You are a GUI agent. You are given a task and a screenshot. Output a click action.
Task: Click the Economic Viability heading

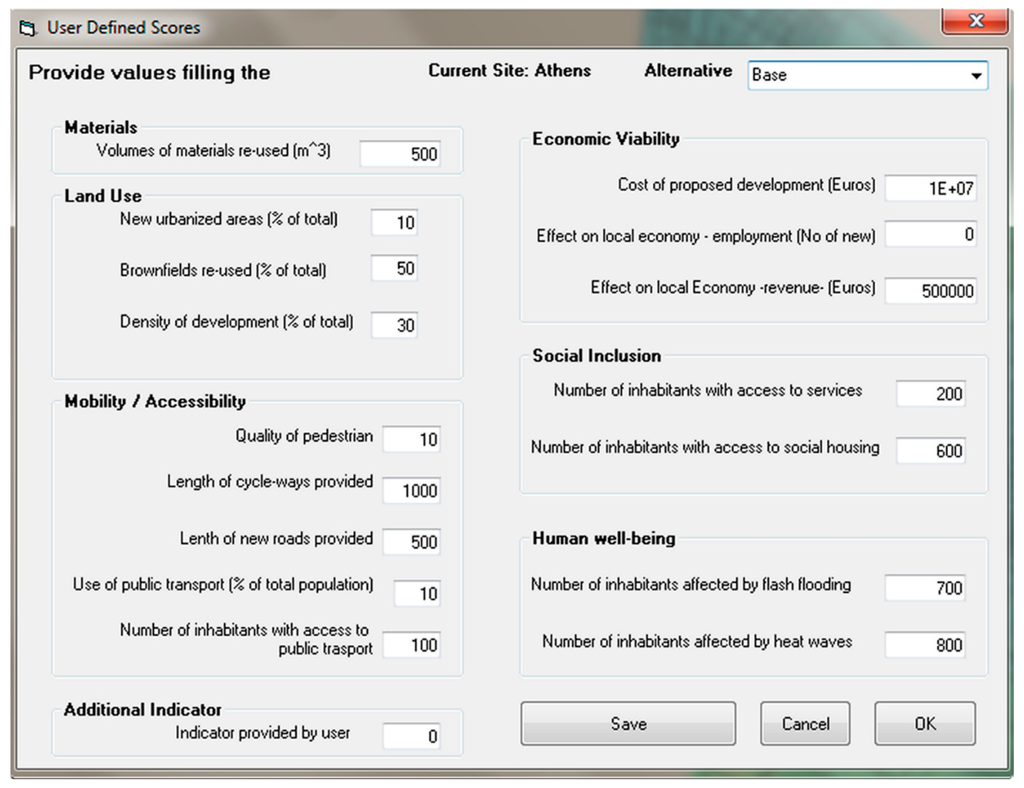click(605, 138)
